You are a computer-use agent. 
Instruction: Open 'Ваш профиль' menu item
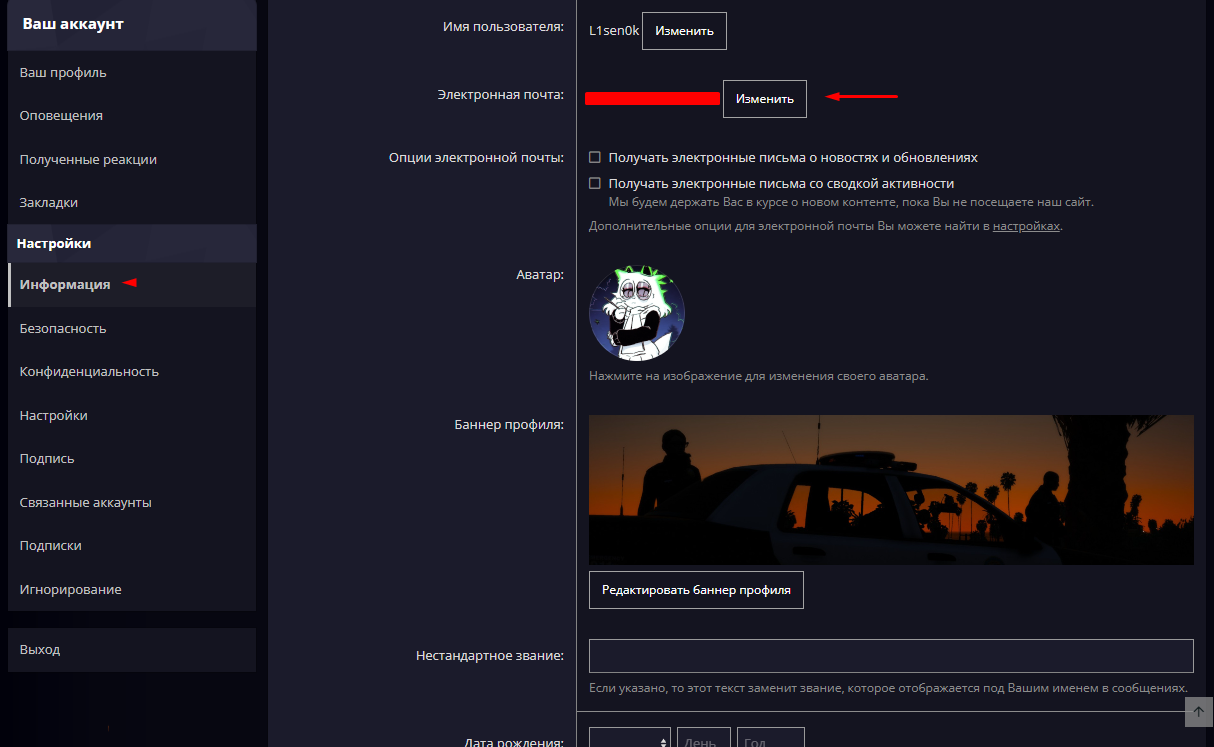[63, 72]
